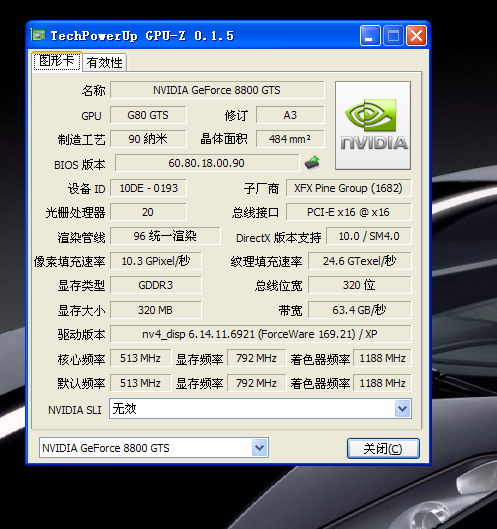This screenshot has width=497, height=529.
Task: Close the GPU-Z window with X button
Action: [416, 35]
